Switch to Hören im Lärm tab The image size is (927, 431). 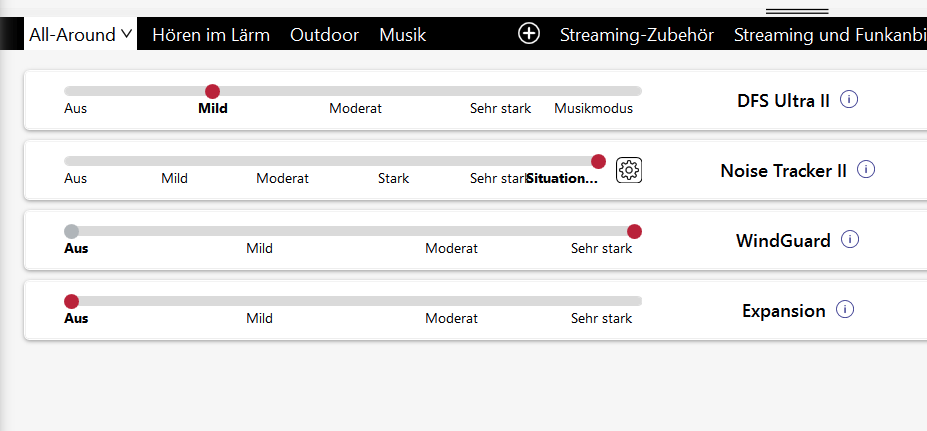point(211,35)
